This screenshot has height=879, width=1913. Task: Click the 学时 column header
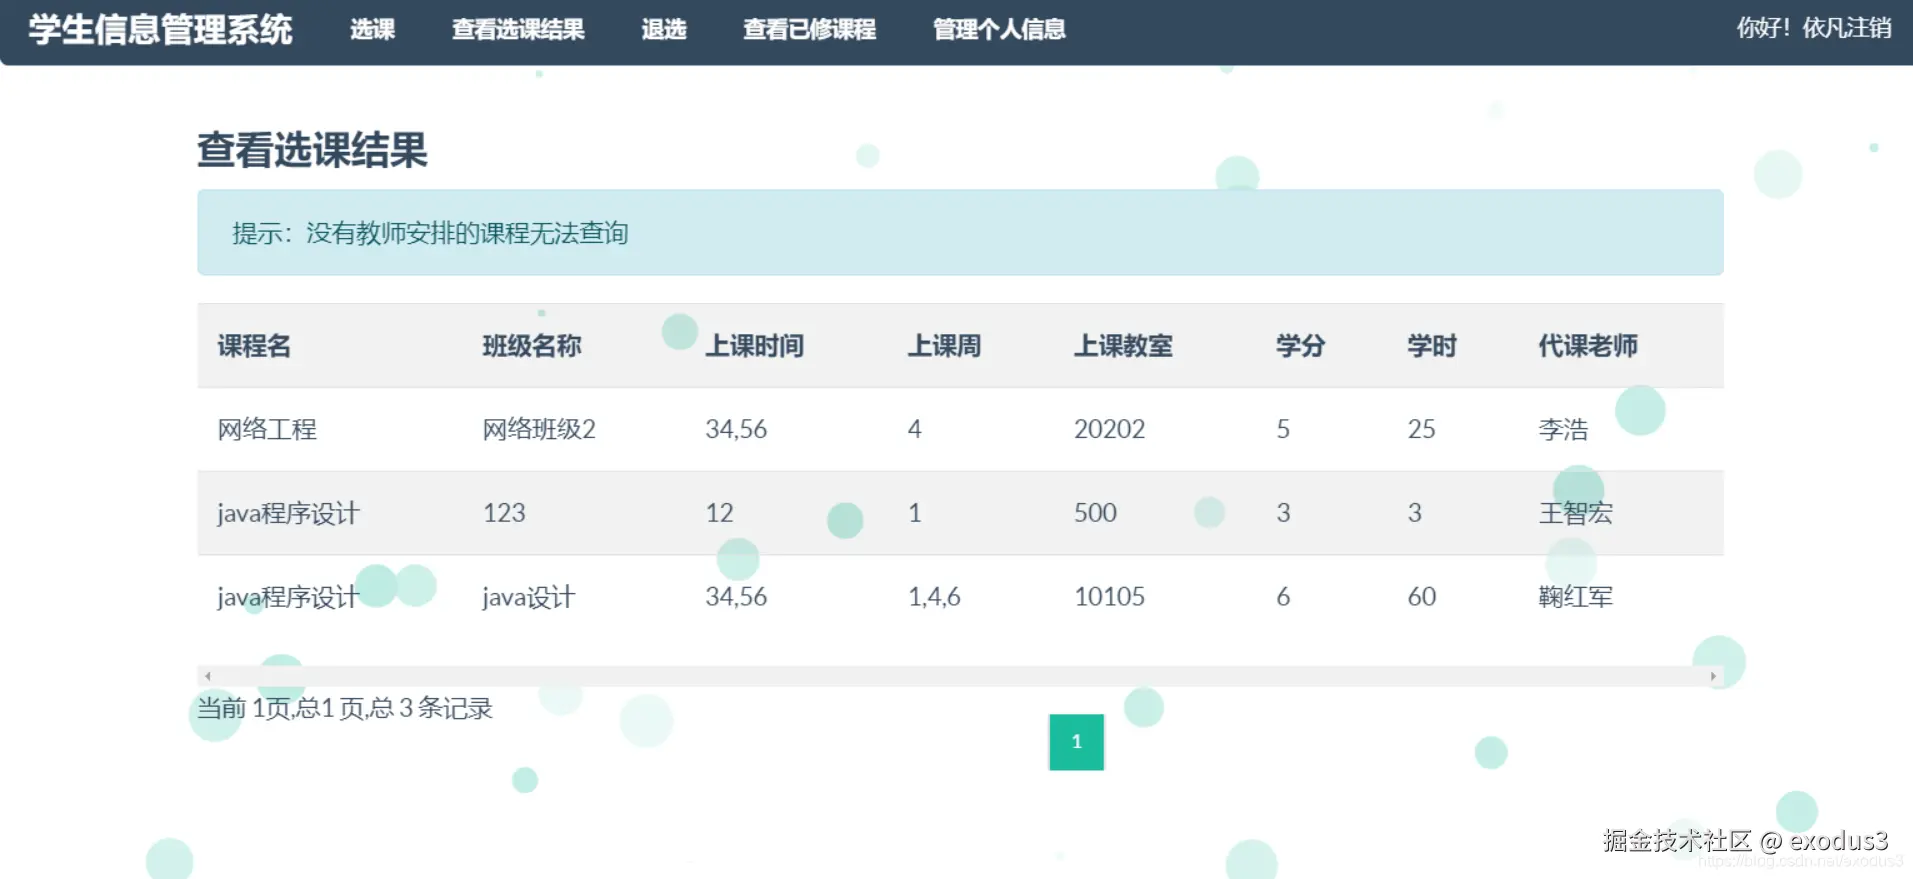click(1432, 346)
